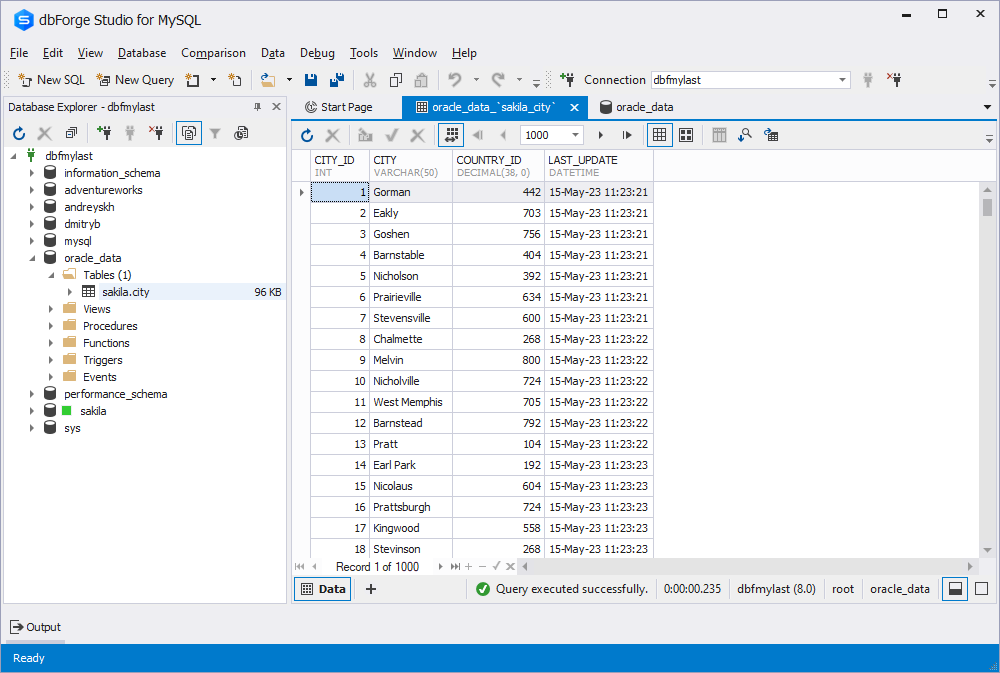Collapse the oracle_data database node
This screenshot has height=673, width=1000.
coord(32,258)
